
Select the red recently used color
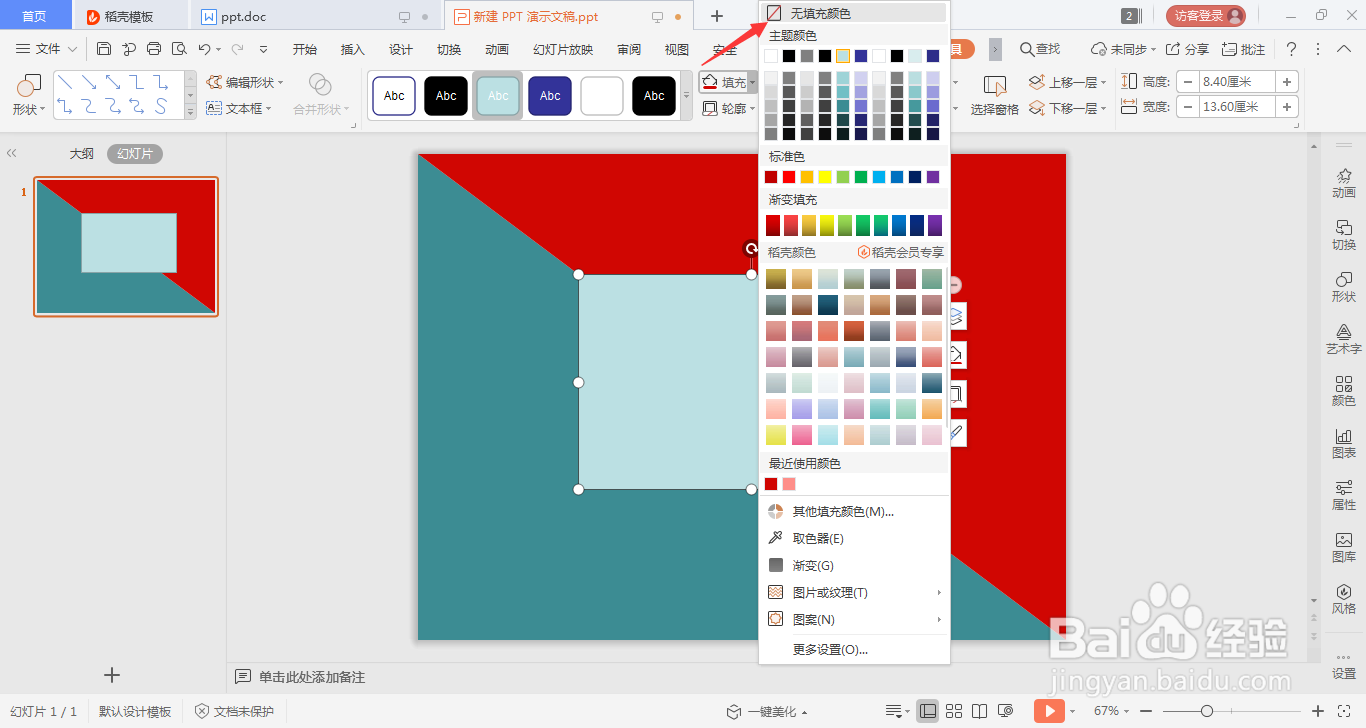point(771,484)
